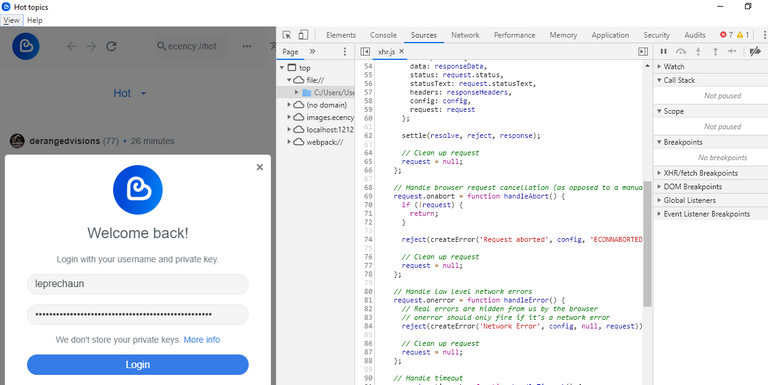The width and height of the screenshot is (768, 385).
Task: Open the Audits tab
Action: tap(695, 35)
